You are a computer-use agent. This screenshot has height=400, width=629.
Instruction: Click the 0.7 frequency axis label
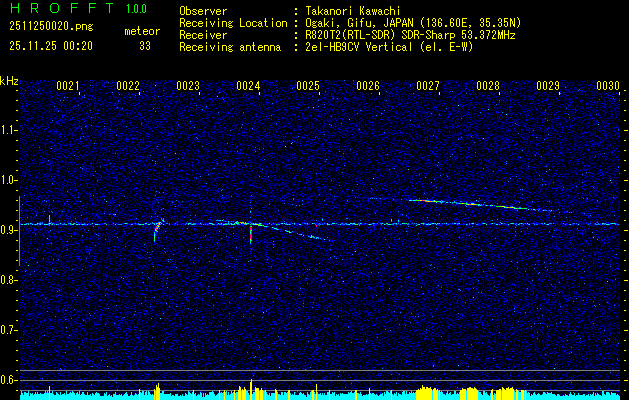8,330
